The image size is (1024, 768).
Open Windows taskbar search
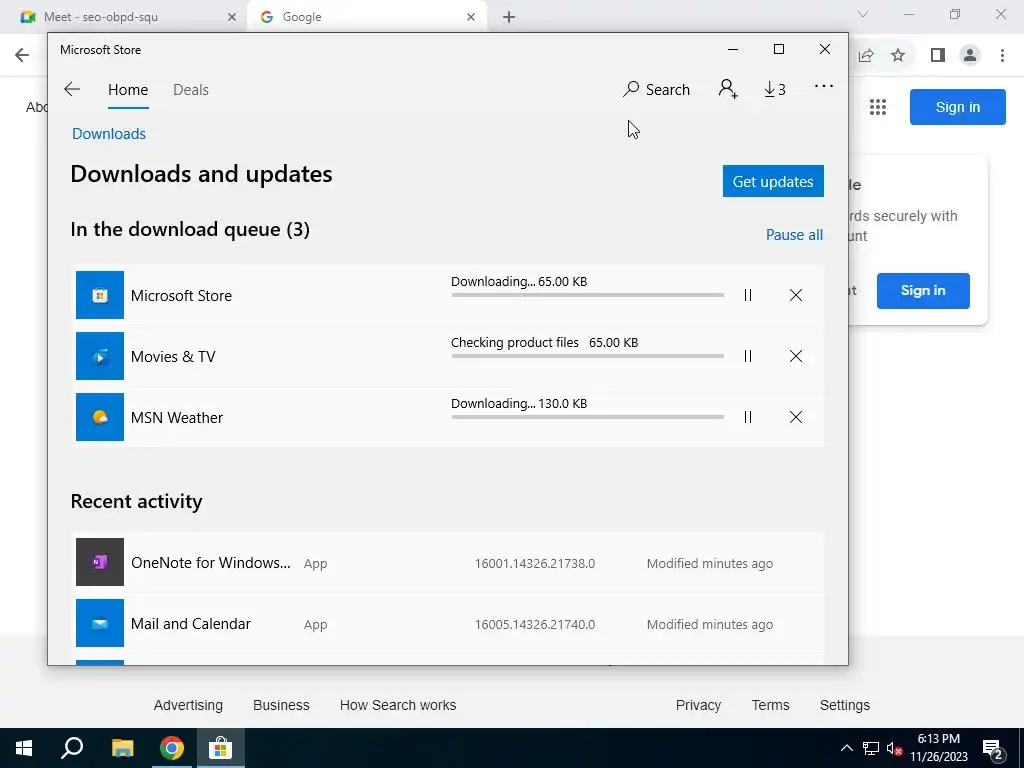pyautogui.click(x=72, y=748)
